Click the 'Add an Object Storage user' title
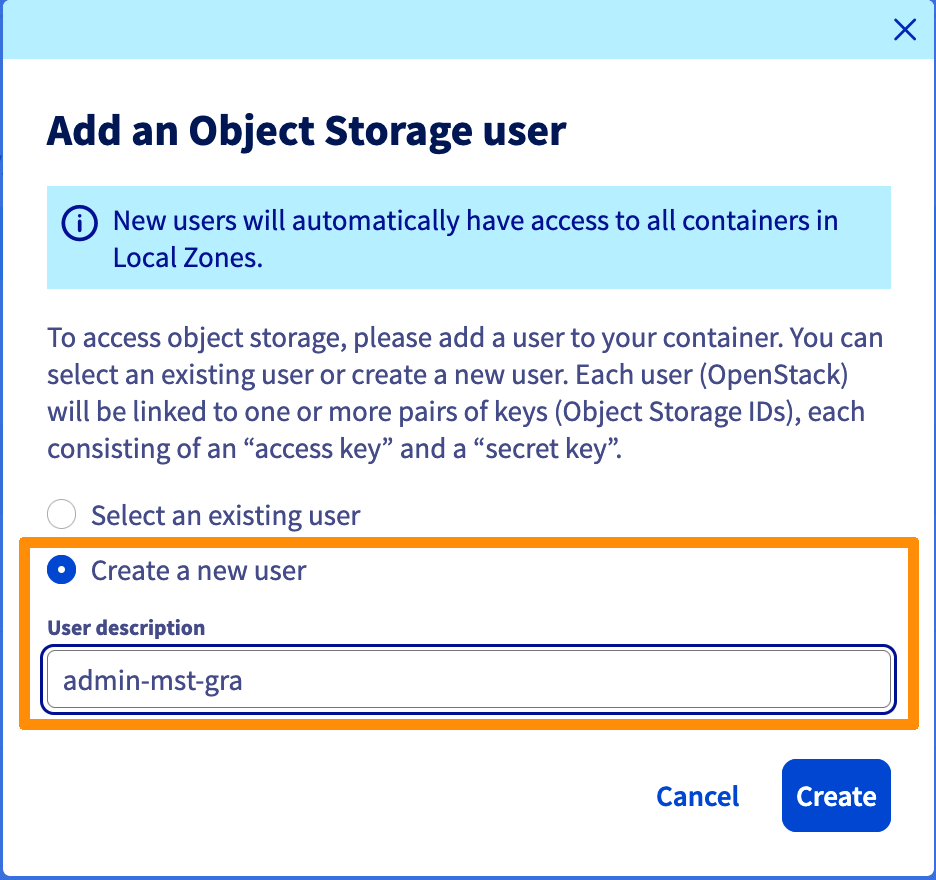 pos(305,131)
